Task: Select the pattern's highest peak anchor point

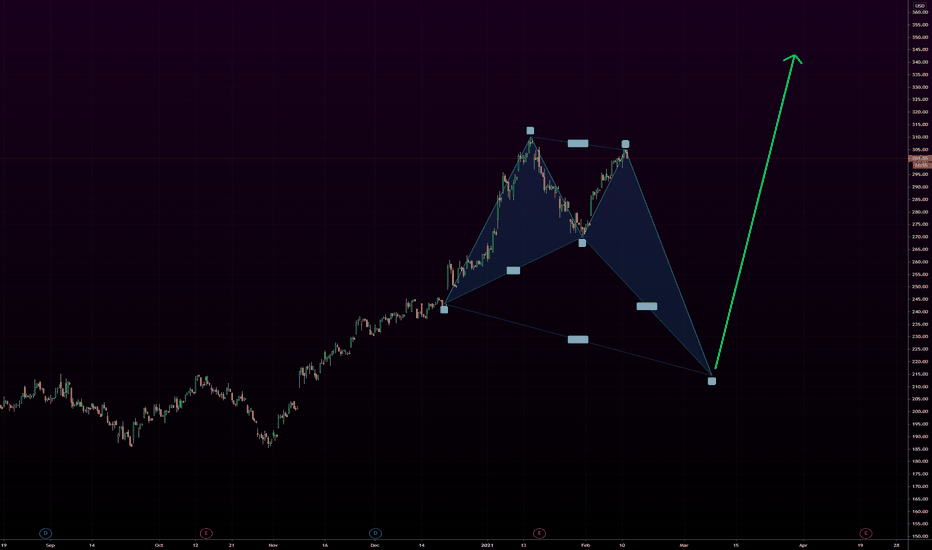Action: [530, 131]
